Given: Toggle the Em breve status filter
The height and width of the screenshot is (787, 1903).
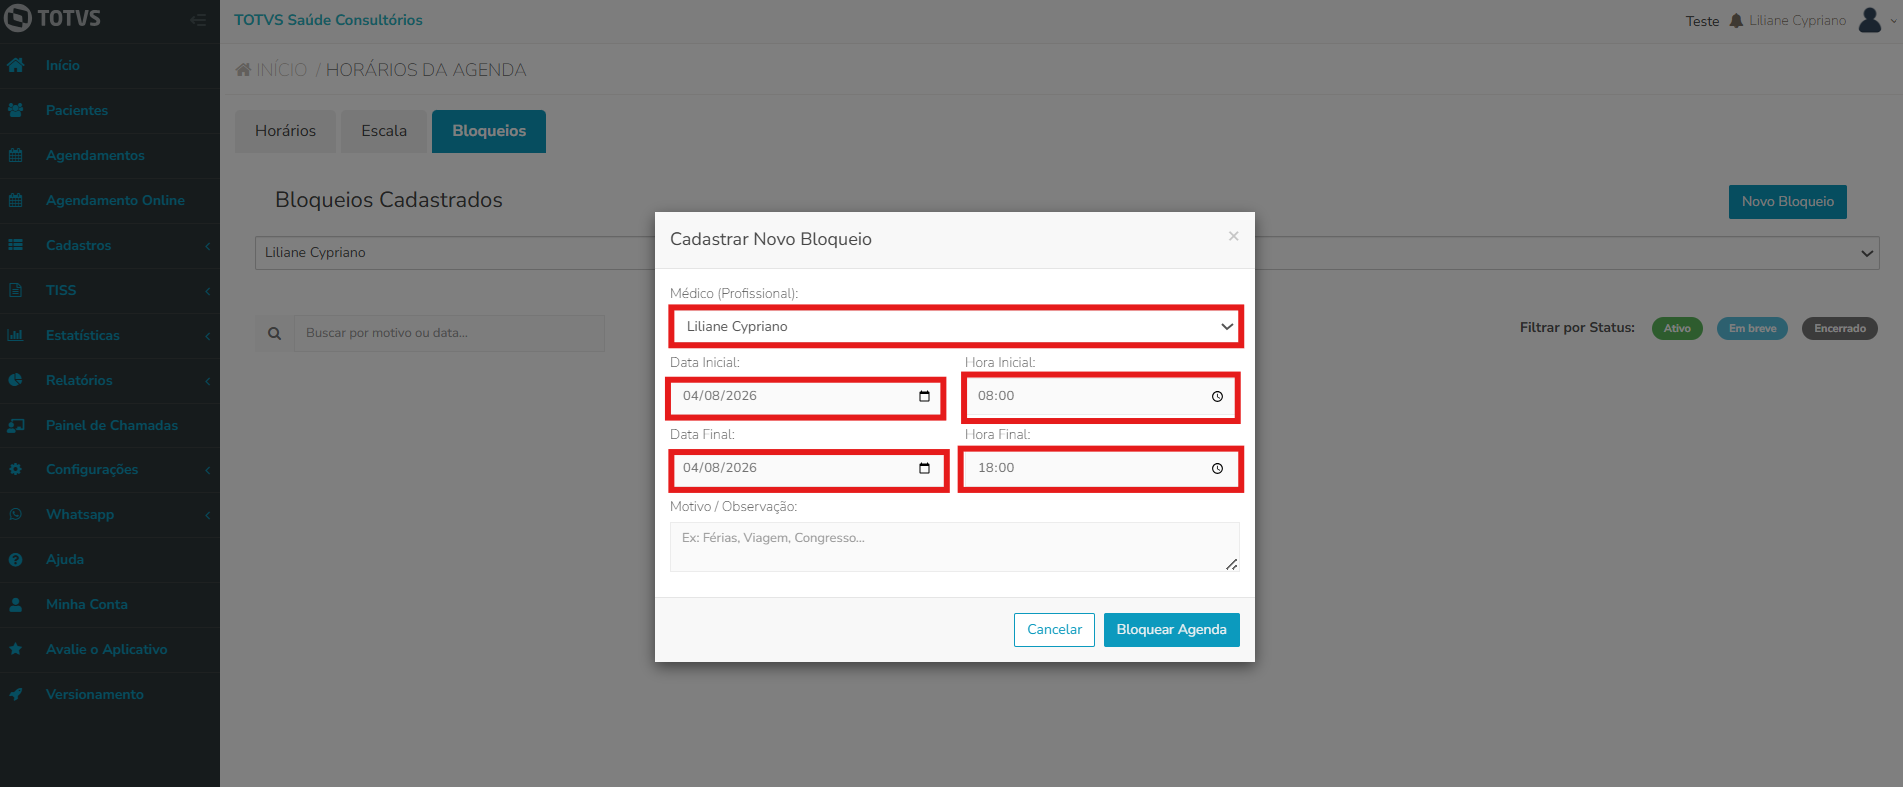Looking at the screenshot, I should click(1752, 328).
